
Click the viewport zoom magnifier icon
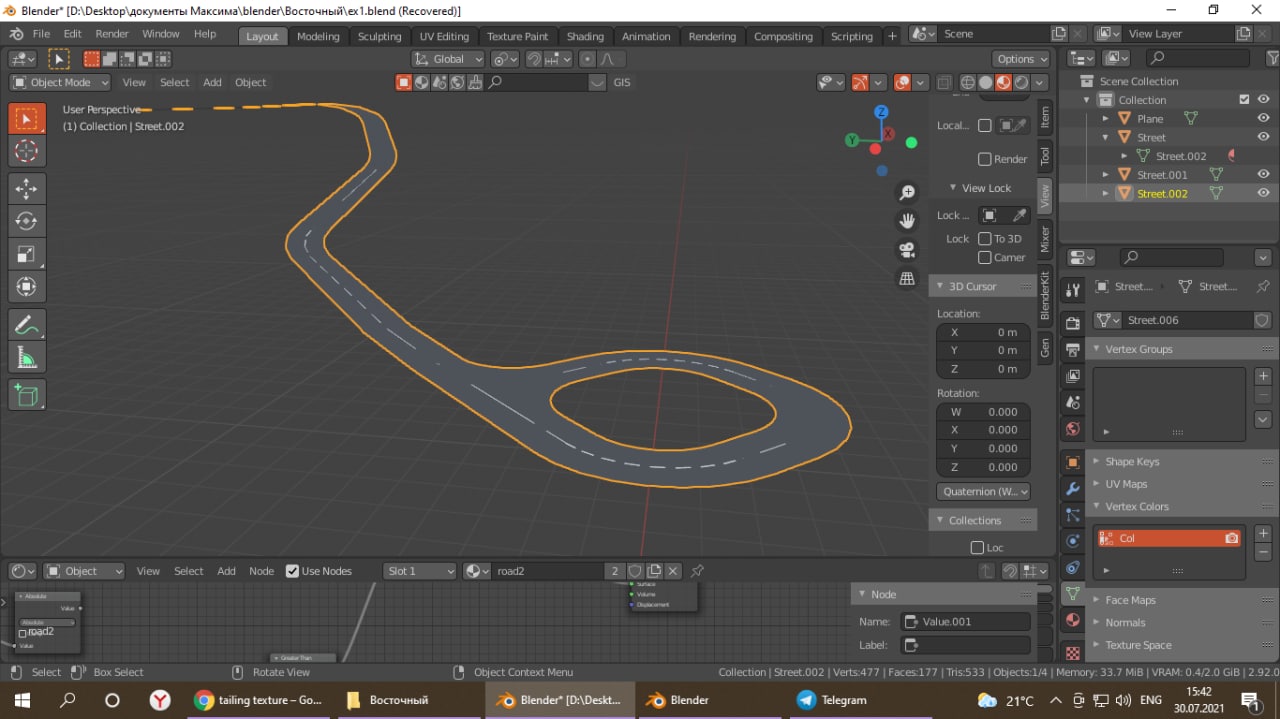(907, 192)
